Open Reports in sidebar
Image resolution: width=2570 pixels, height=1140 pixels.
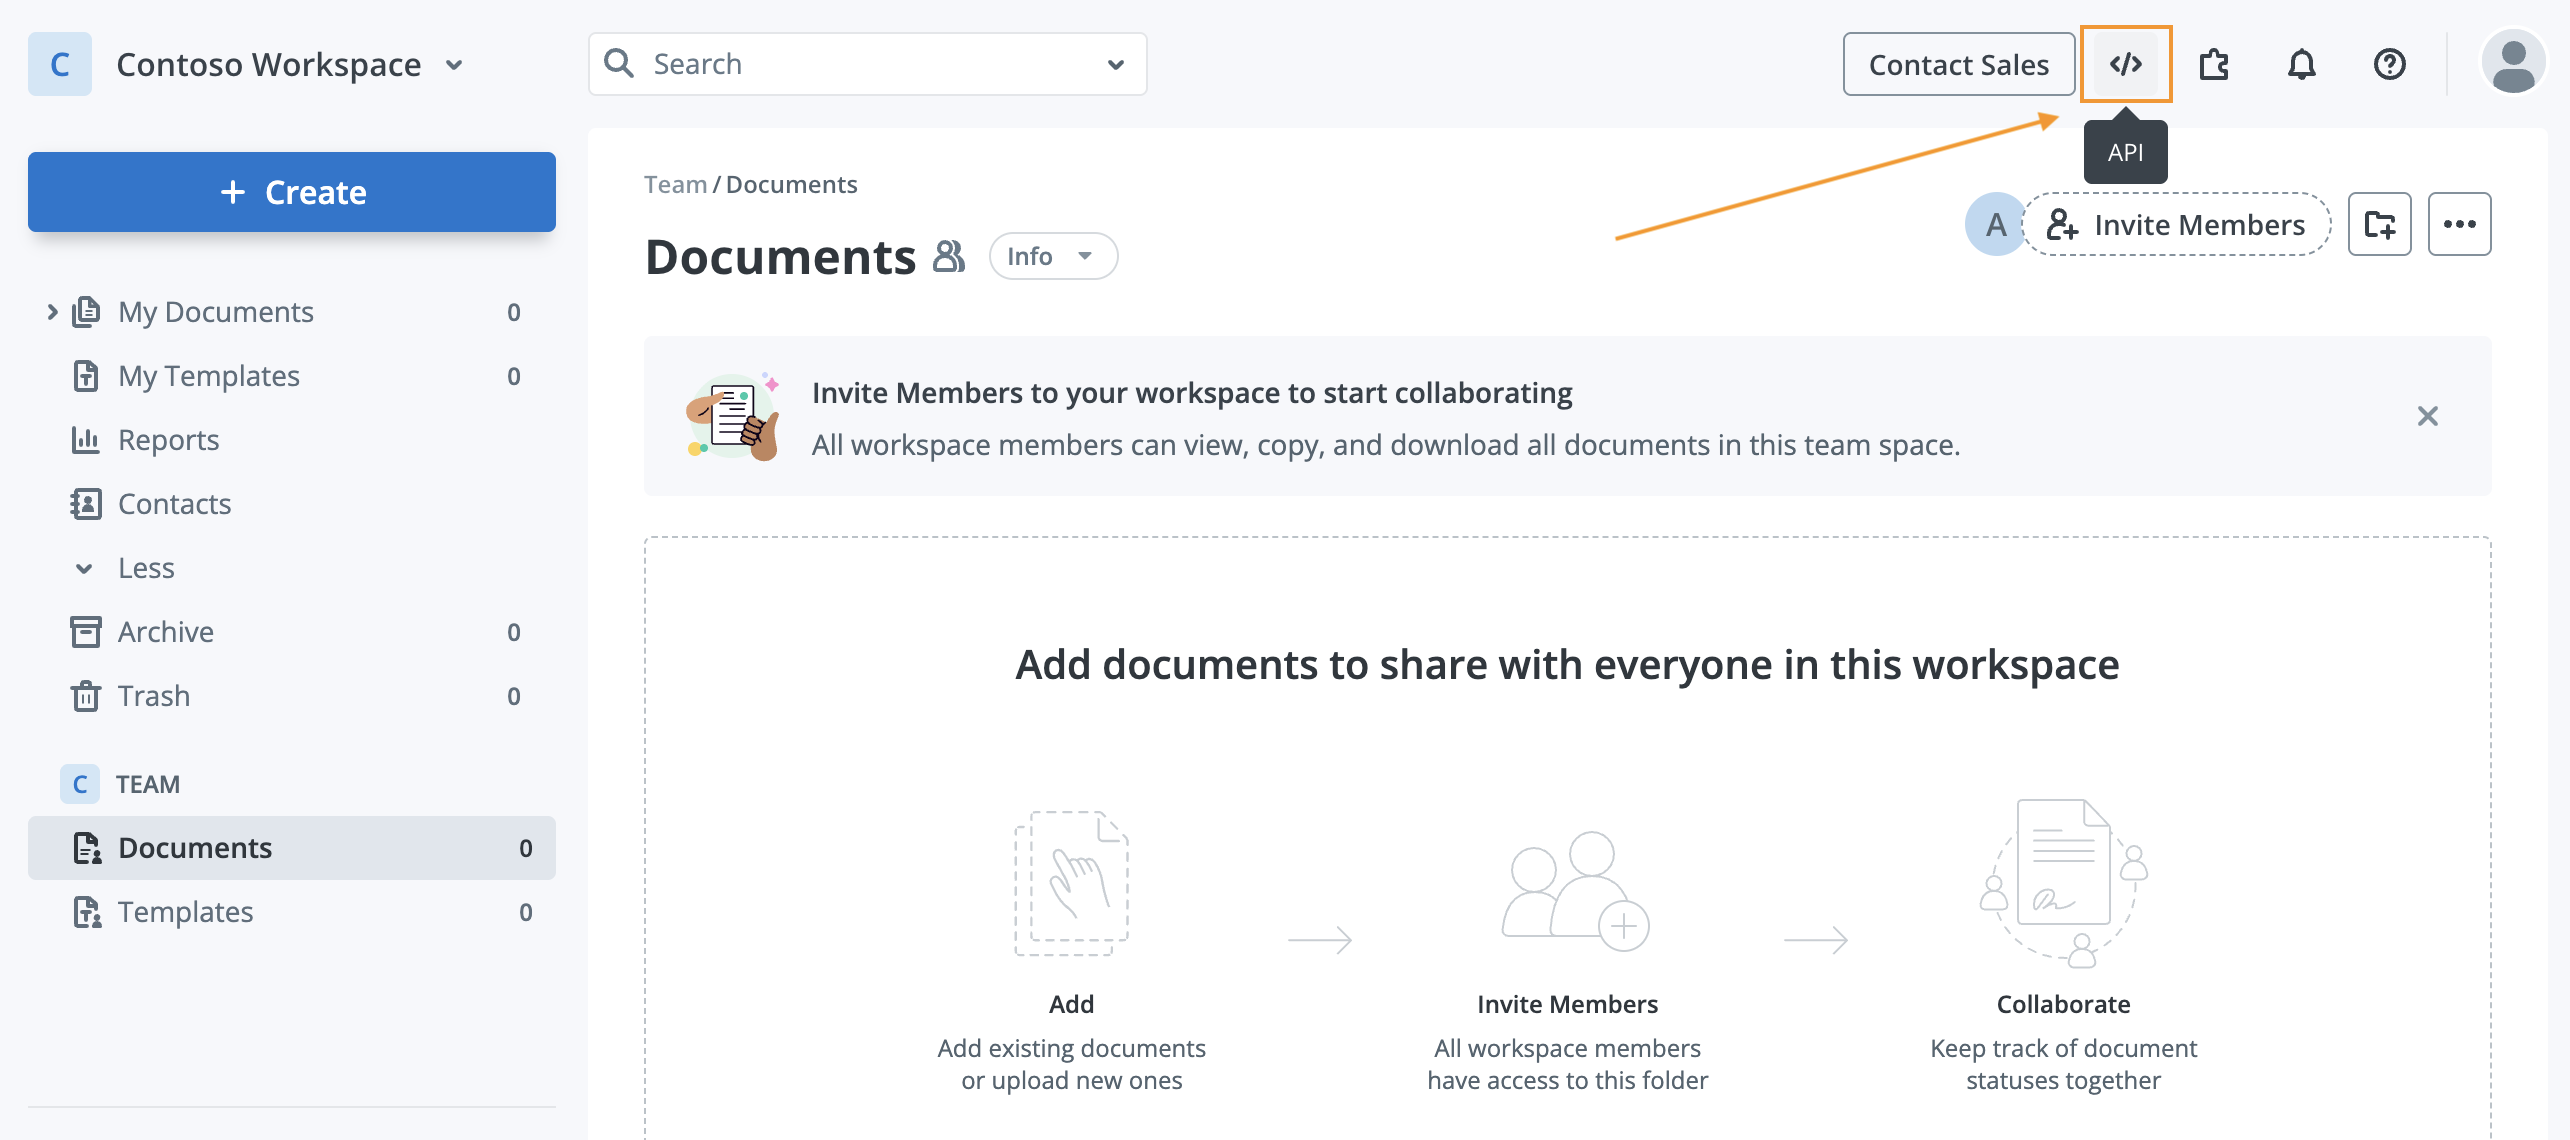pos(292,440)
